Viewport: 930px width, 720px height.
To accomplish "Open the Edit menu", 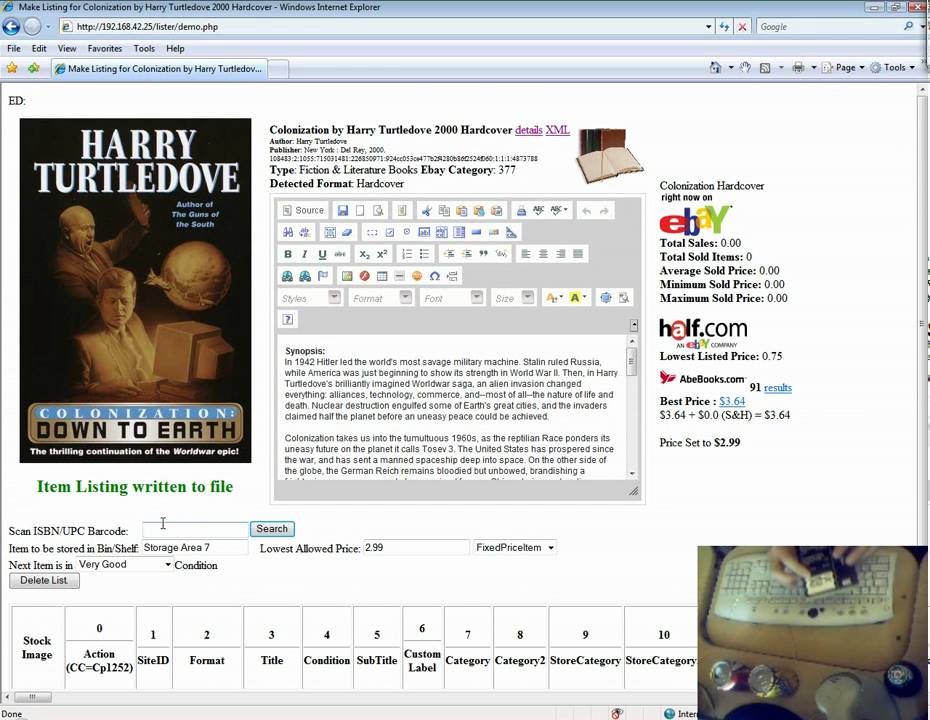I will pyautogui.click(x=39, y=49).
